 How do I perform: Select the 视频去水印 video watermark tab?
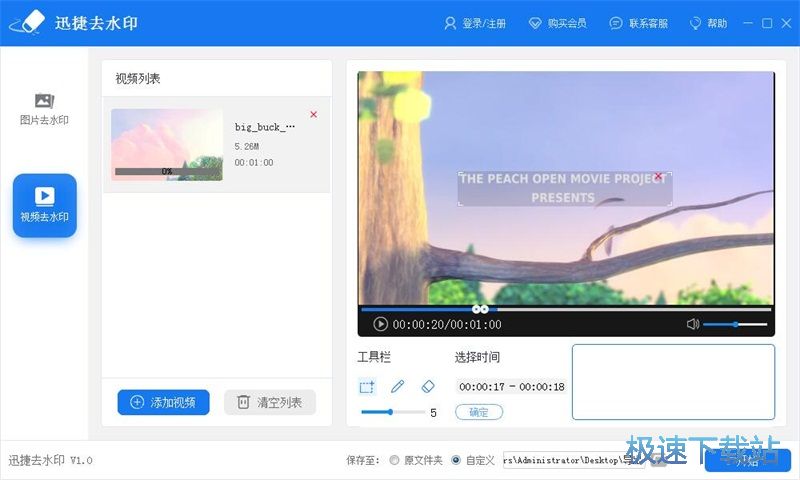[45, 205]
